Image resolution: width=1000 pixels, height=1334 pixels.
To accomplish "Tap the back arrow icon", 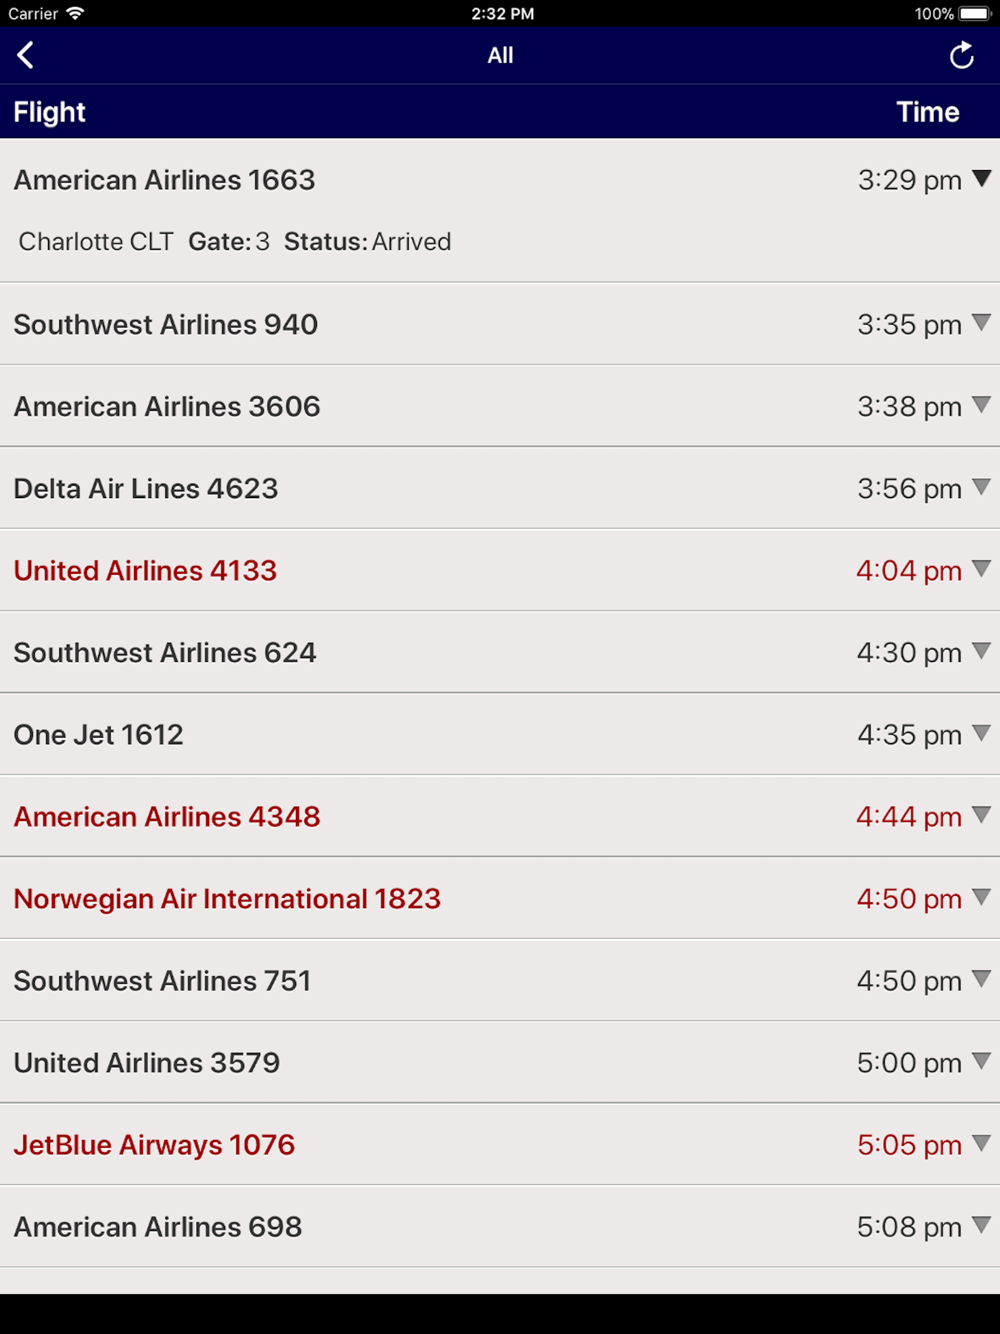I will point(26,55).
